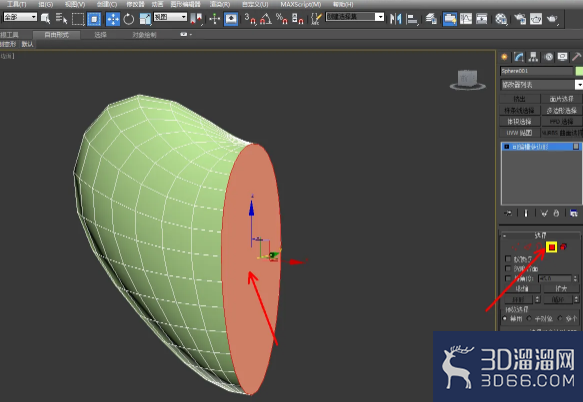The image size is (583, 402).
Task: Click Remove Modifier trash icon
Action: tap(556, 213)
